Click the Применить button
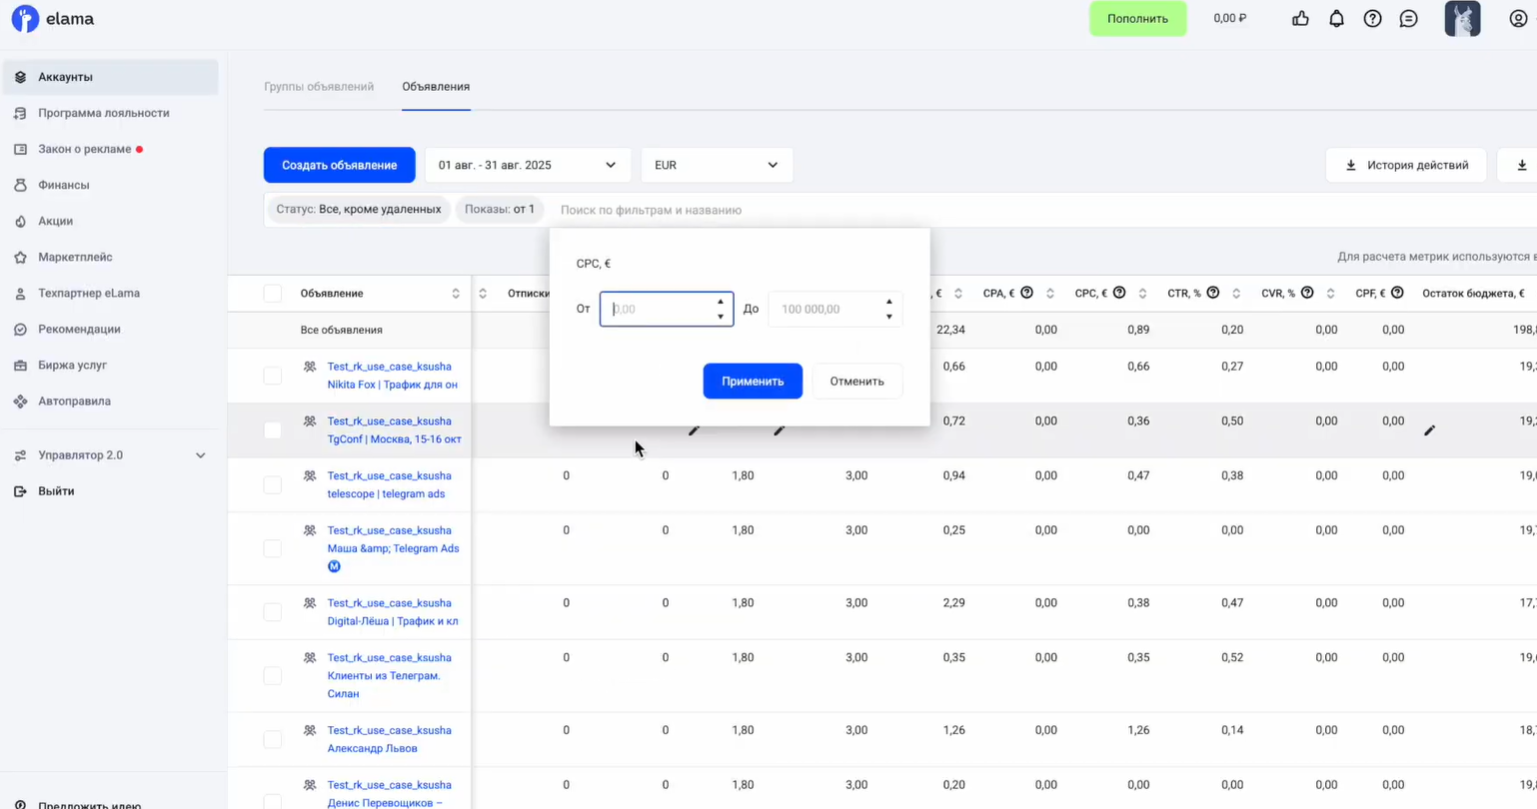This screenshot has width=1537, height=809. coord(752,381)
